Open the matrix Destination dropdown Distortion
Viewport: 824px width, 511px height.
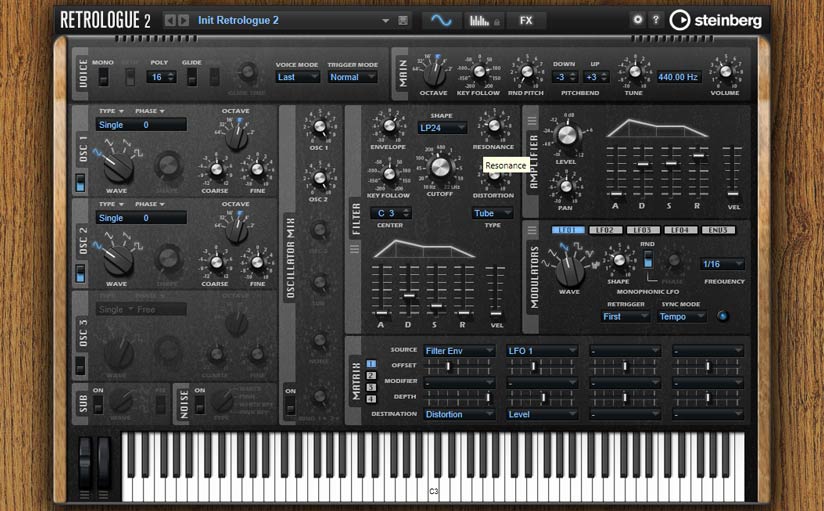(459, 414)
